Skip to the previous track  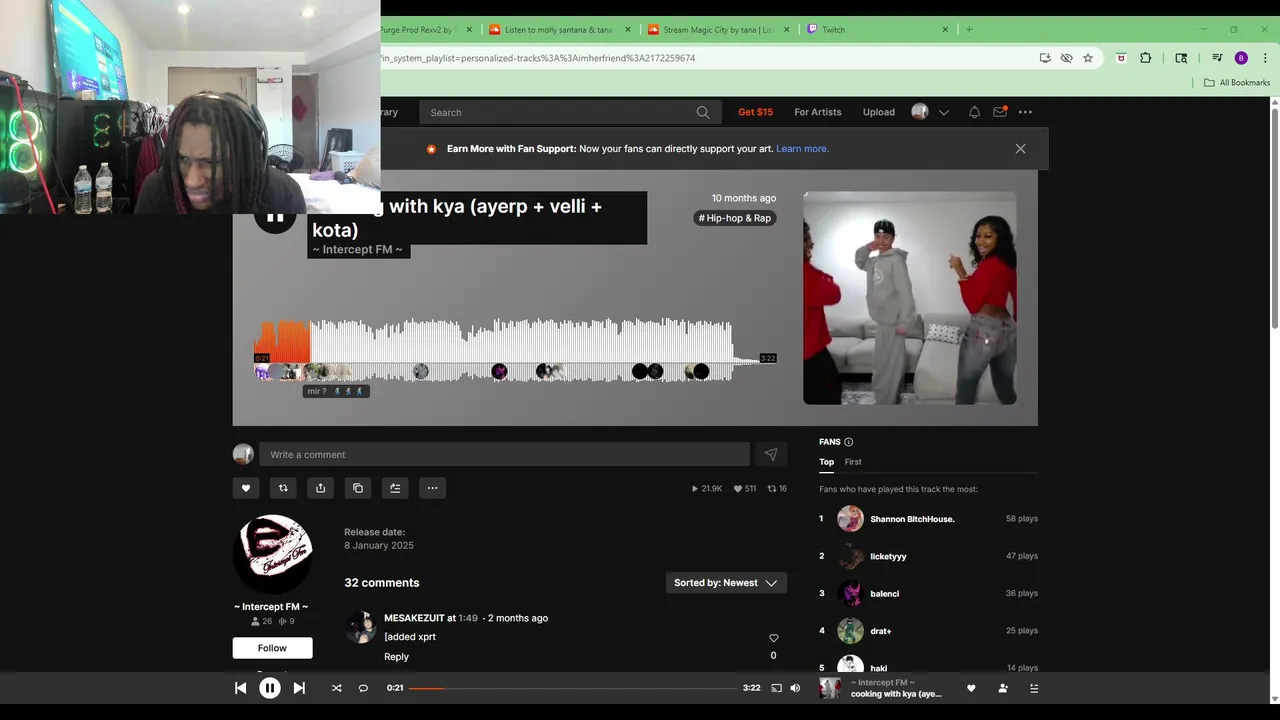240,688
